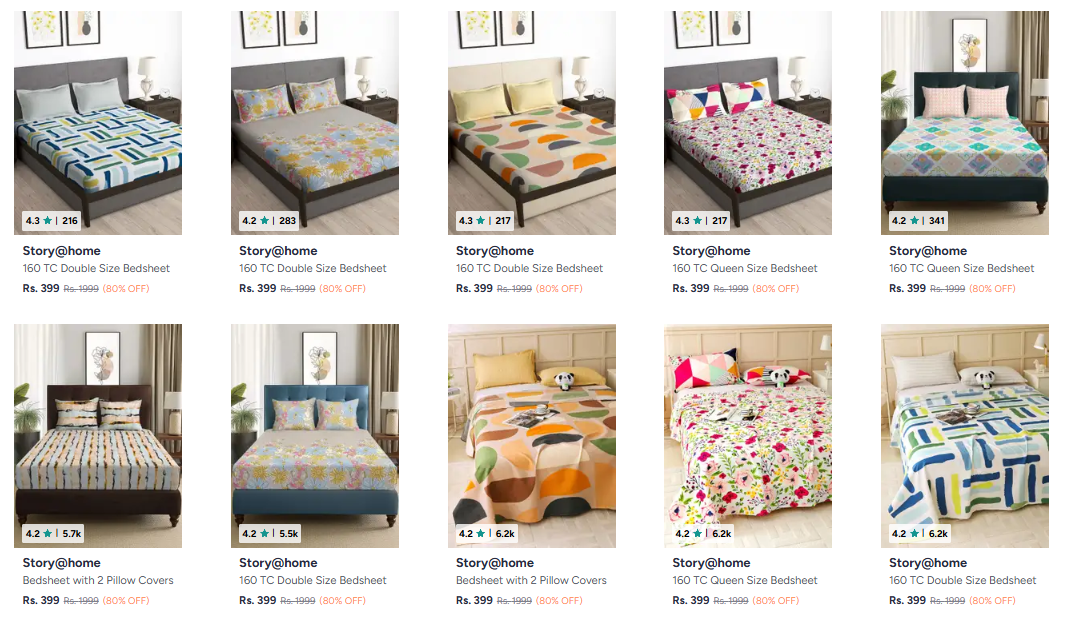The height and width of the screenshot is (620, 1065).
Task: Click the 5.5k reviews rating badge
Action: [x=270, y=534]
